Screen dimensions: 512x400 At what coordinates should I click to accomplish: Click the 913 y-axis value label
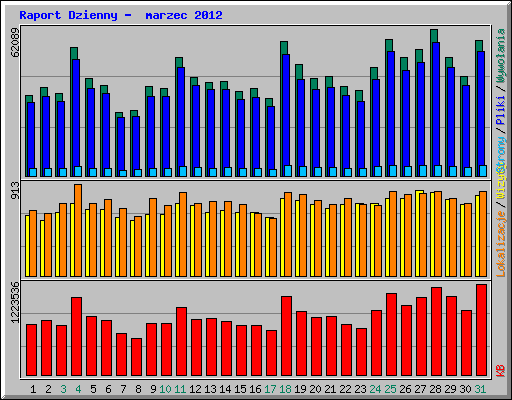tap(15, 190)
